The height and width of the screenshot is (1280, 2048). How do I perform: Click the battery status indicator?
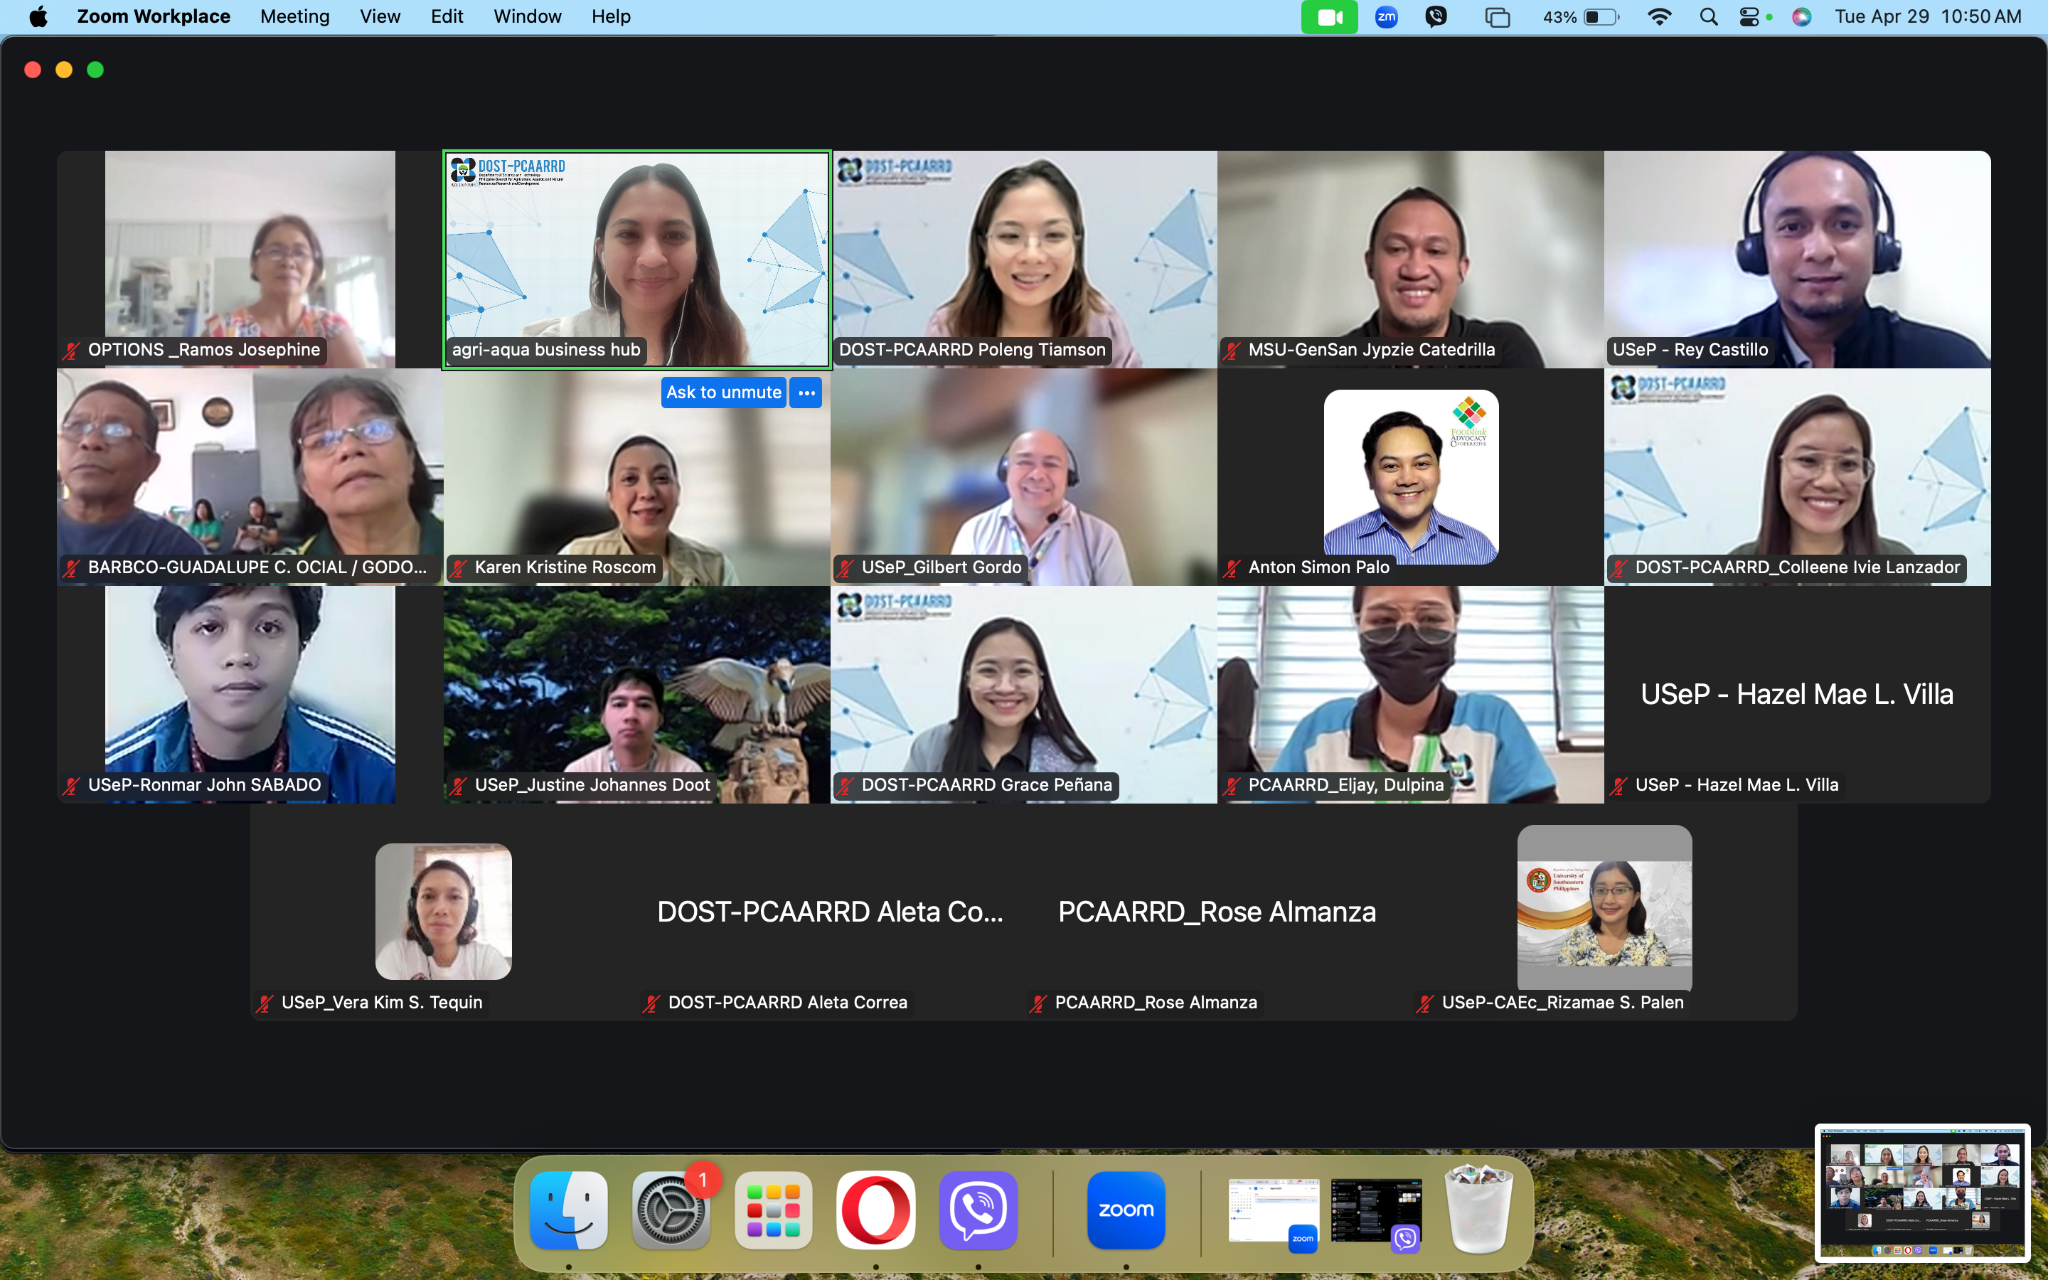click(1581, 17)
